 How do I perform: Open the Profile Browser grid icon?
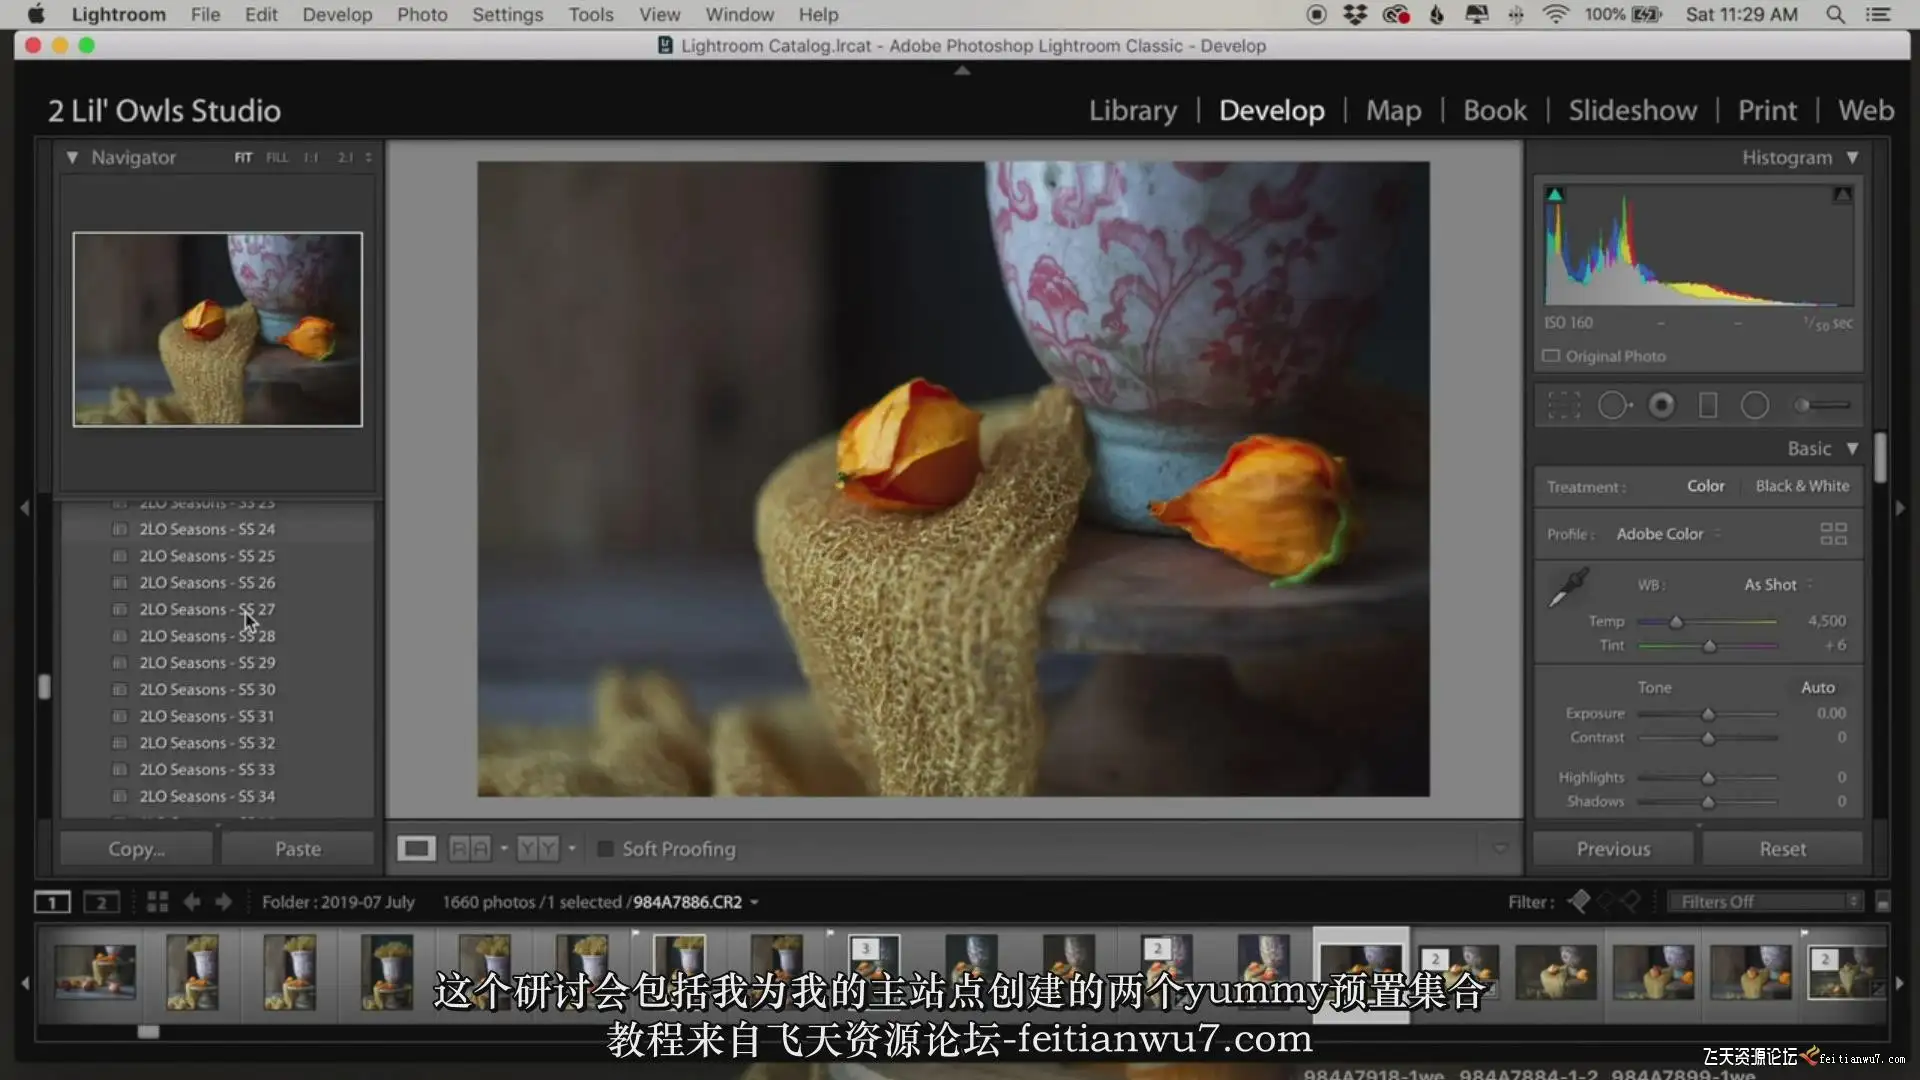pos(1833,534)
